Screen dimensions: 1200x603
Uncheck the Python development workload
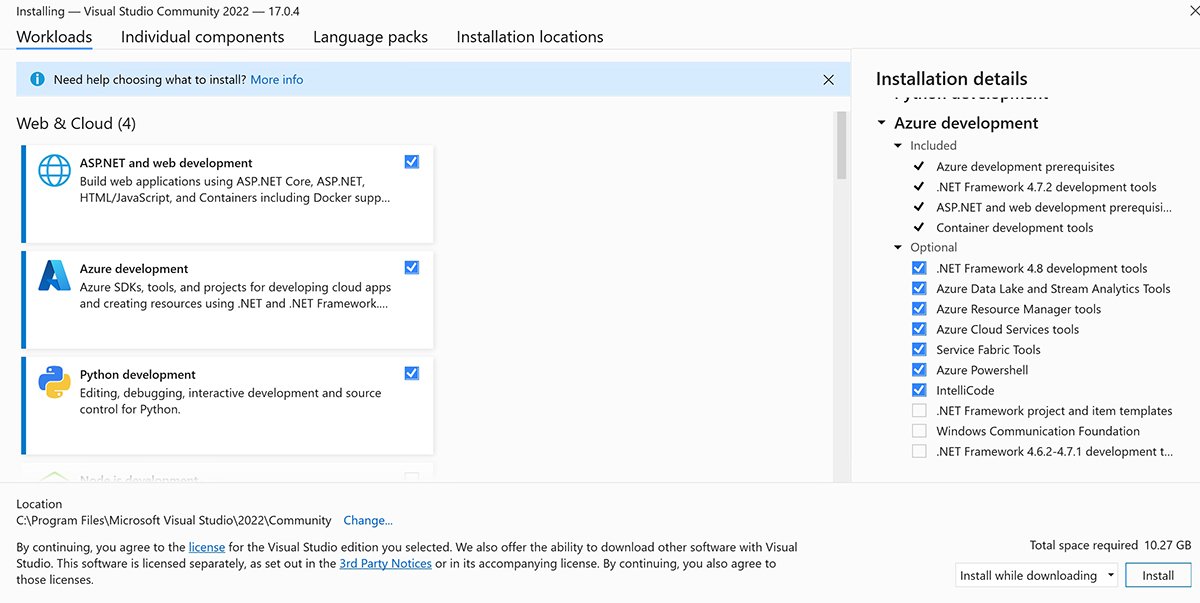411,372
